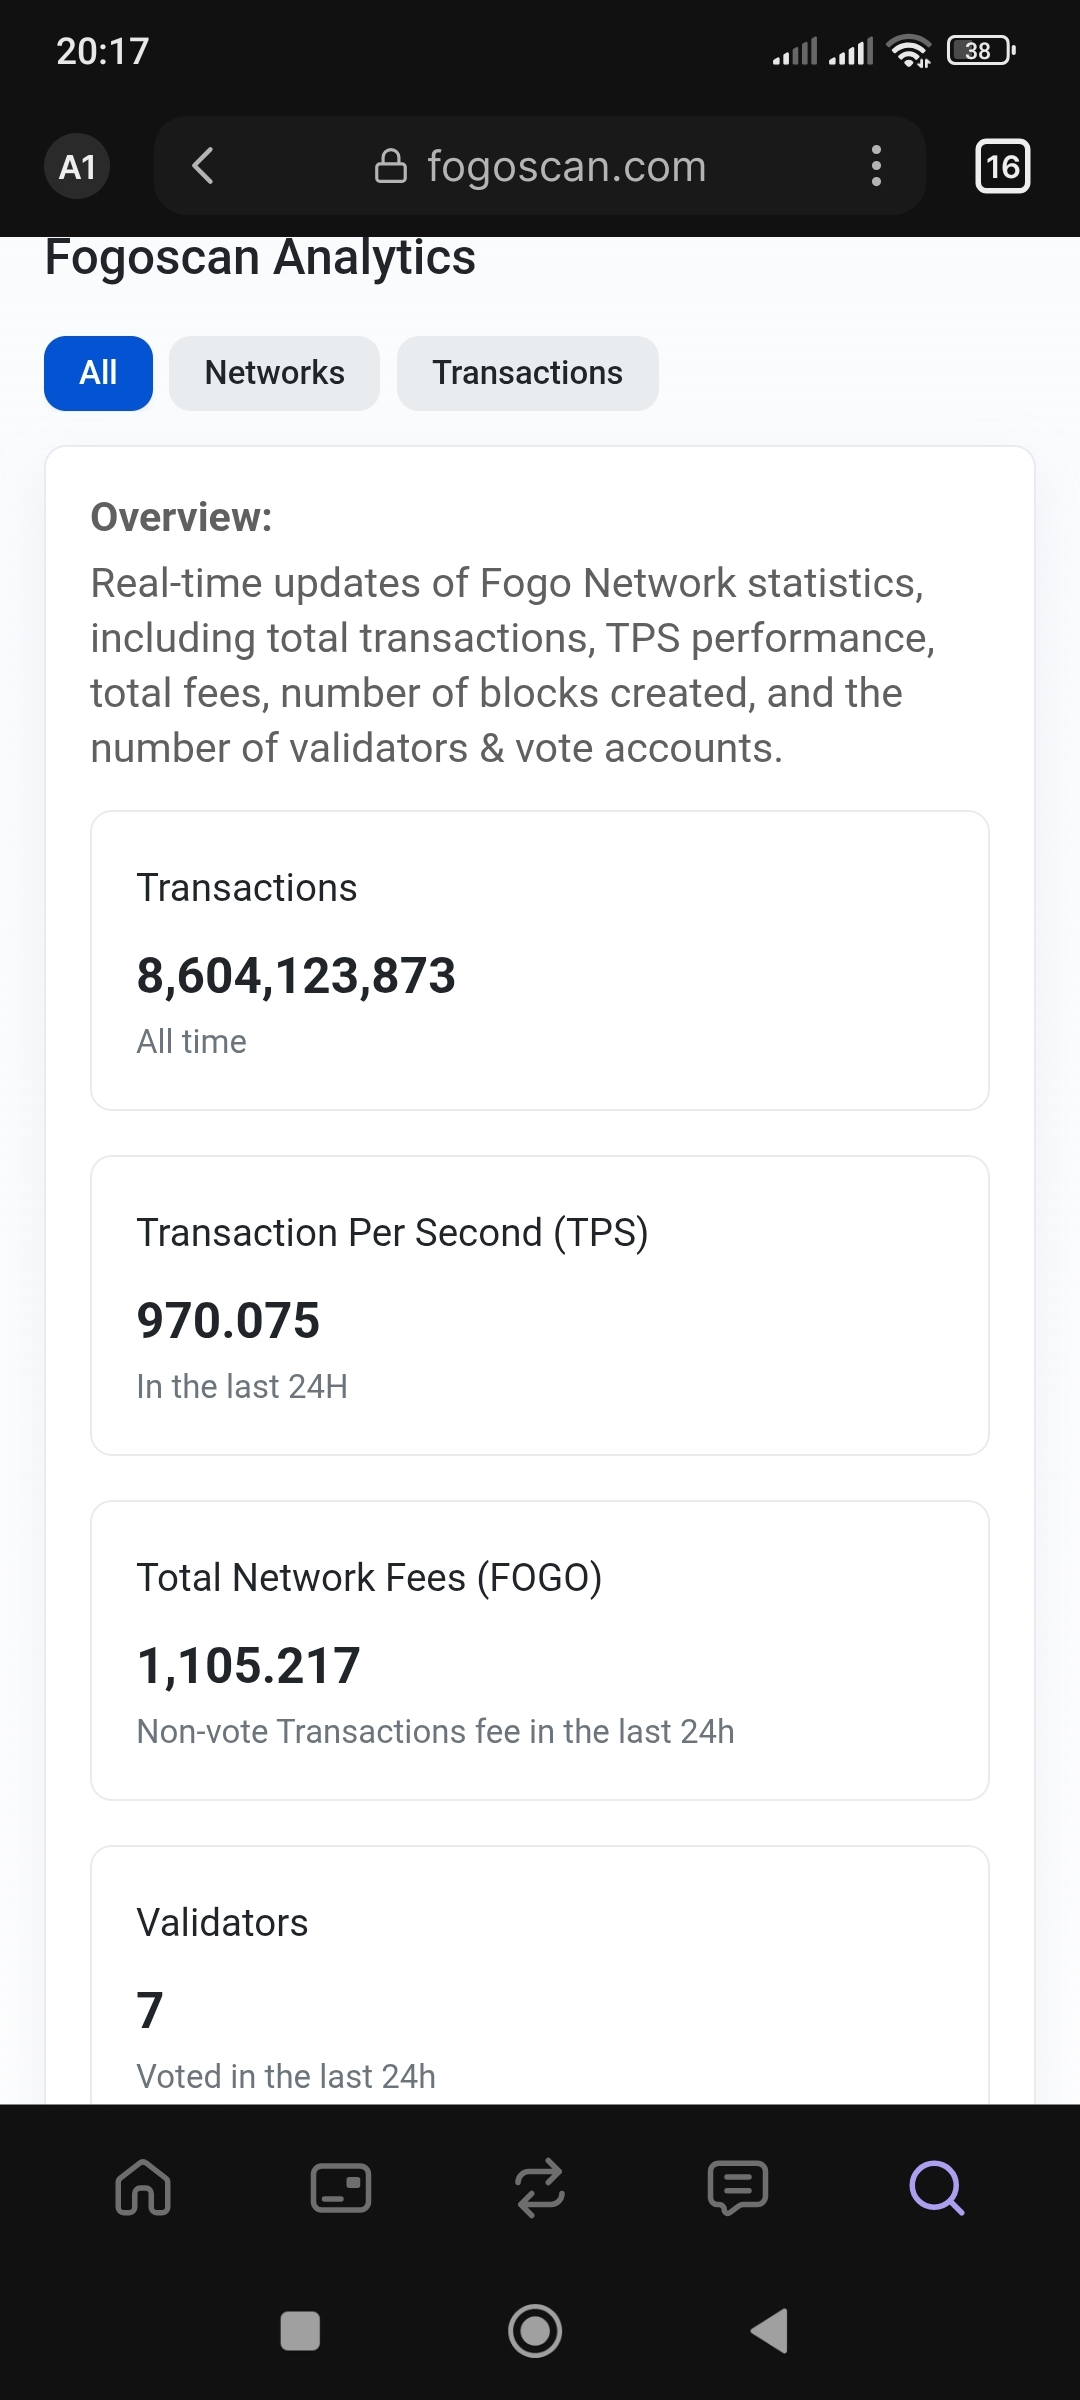Viewport: 1080px width, 2400px height.
Task: Switch to the Transactions tab
Action: pyautogui.click(x=527, y=373)
